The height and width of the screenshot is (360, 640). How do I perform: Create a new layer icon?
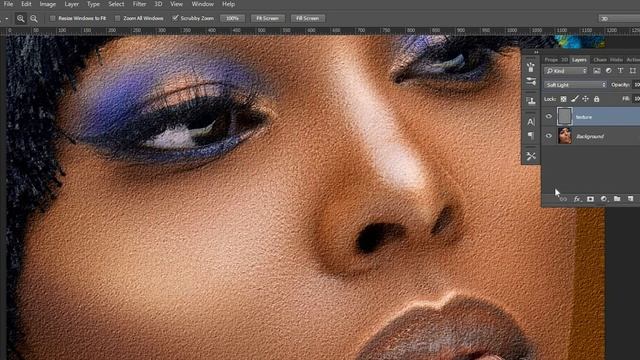pos(631,199)
